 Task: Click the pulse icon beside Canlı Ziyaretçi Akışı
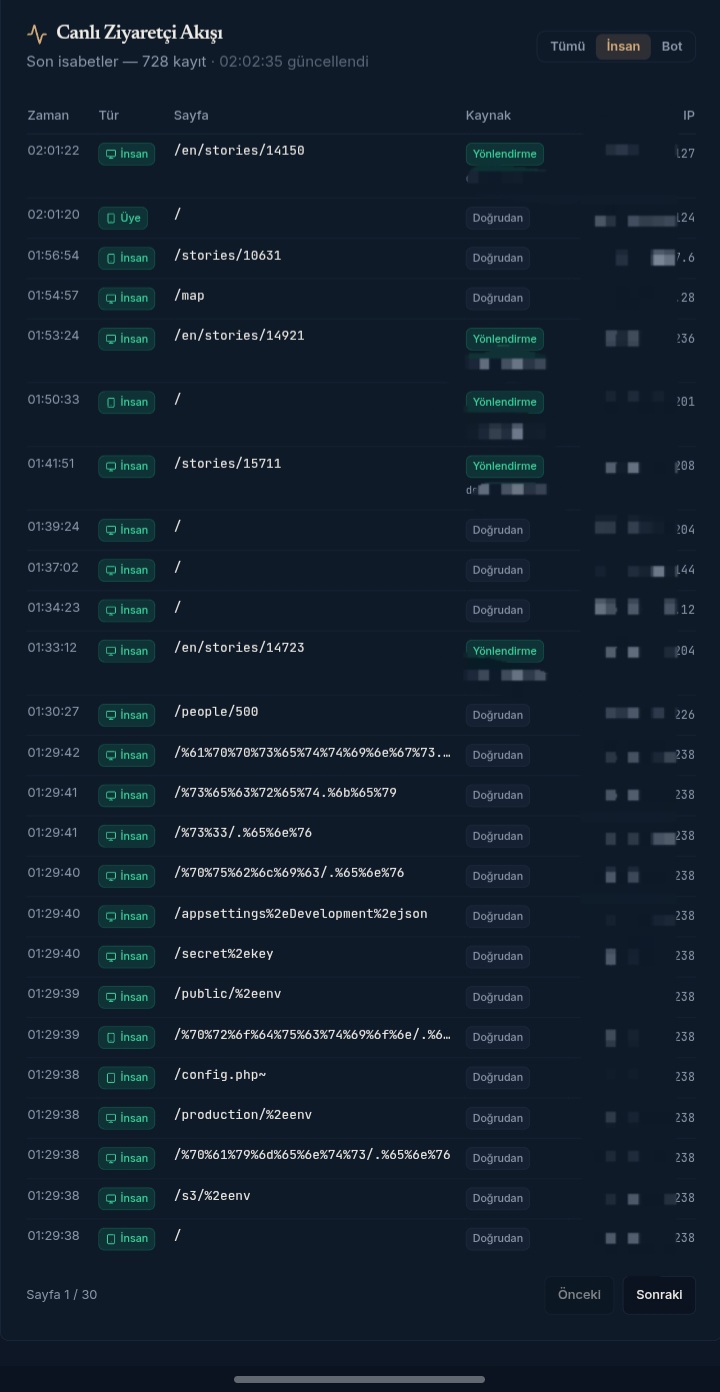tap(37, 34)
